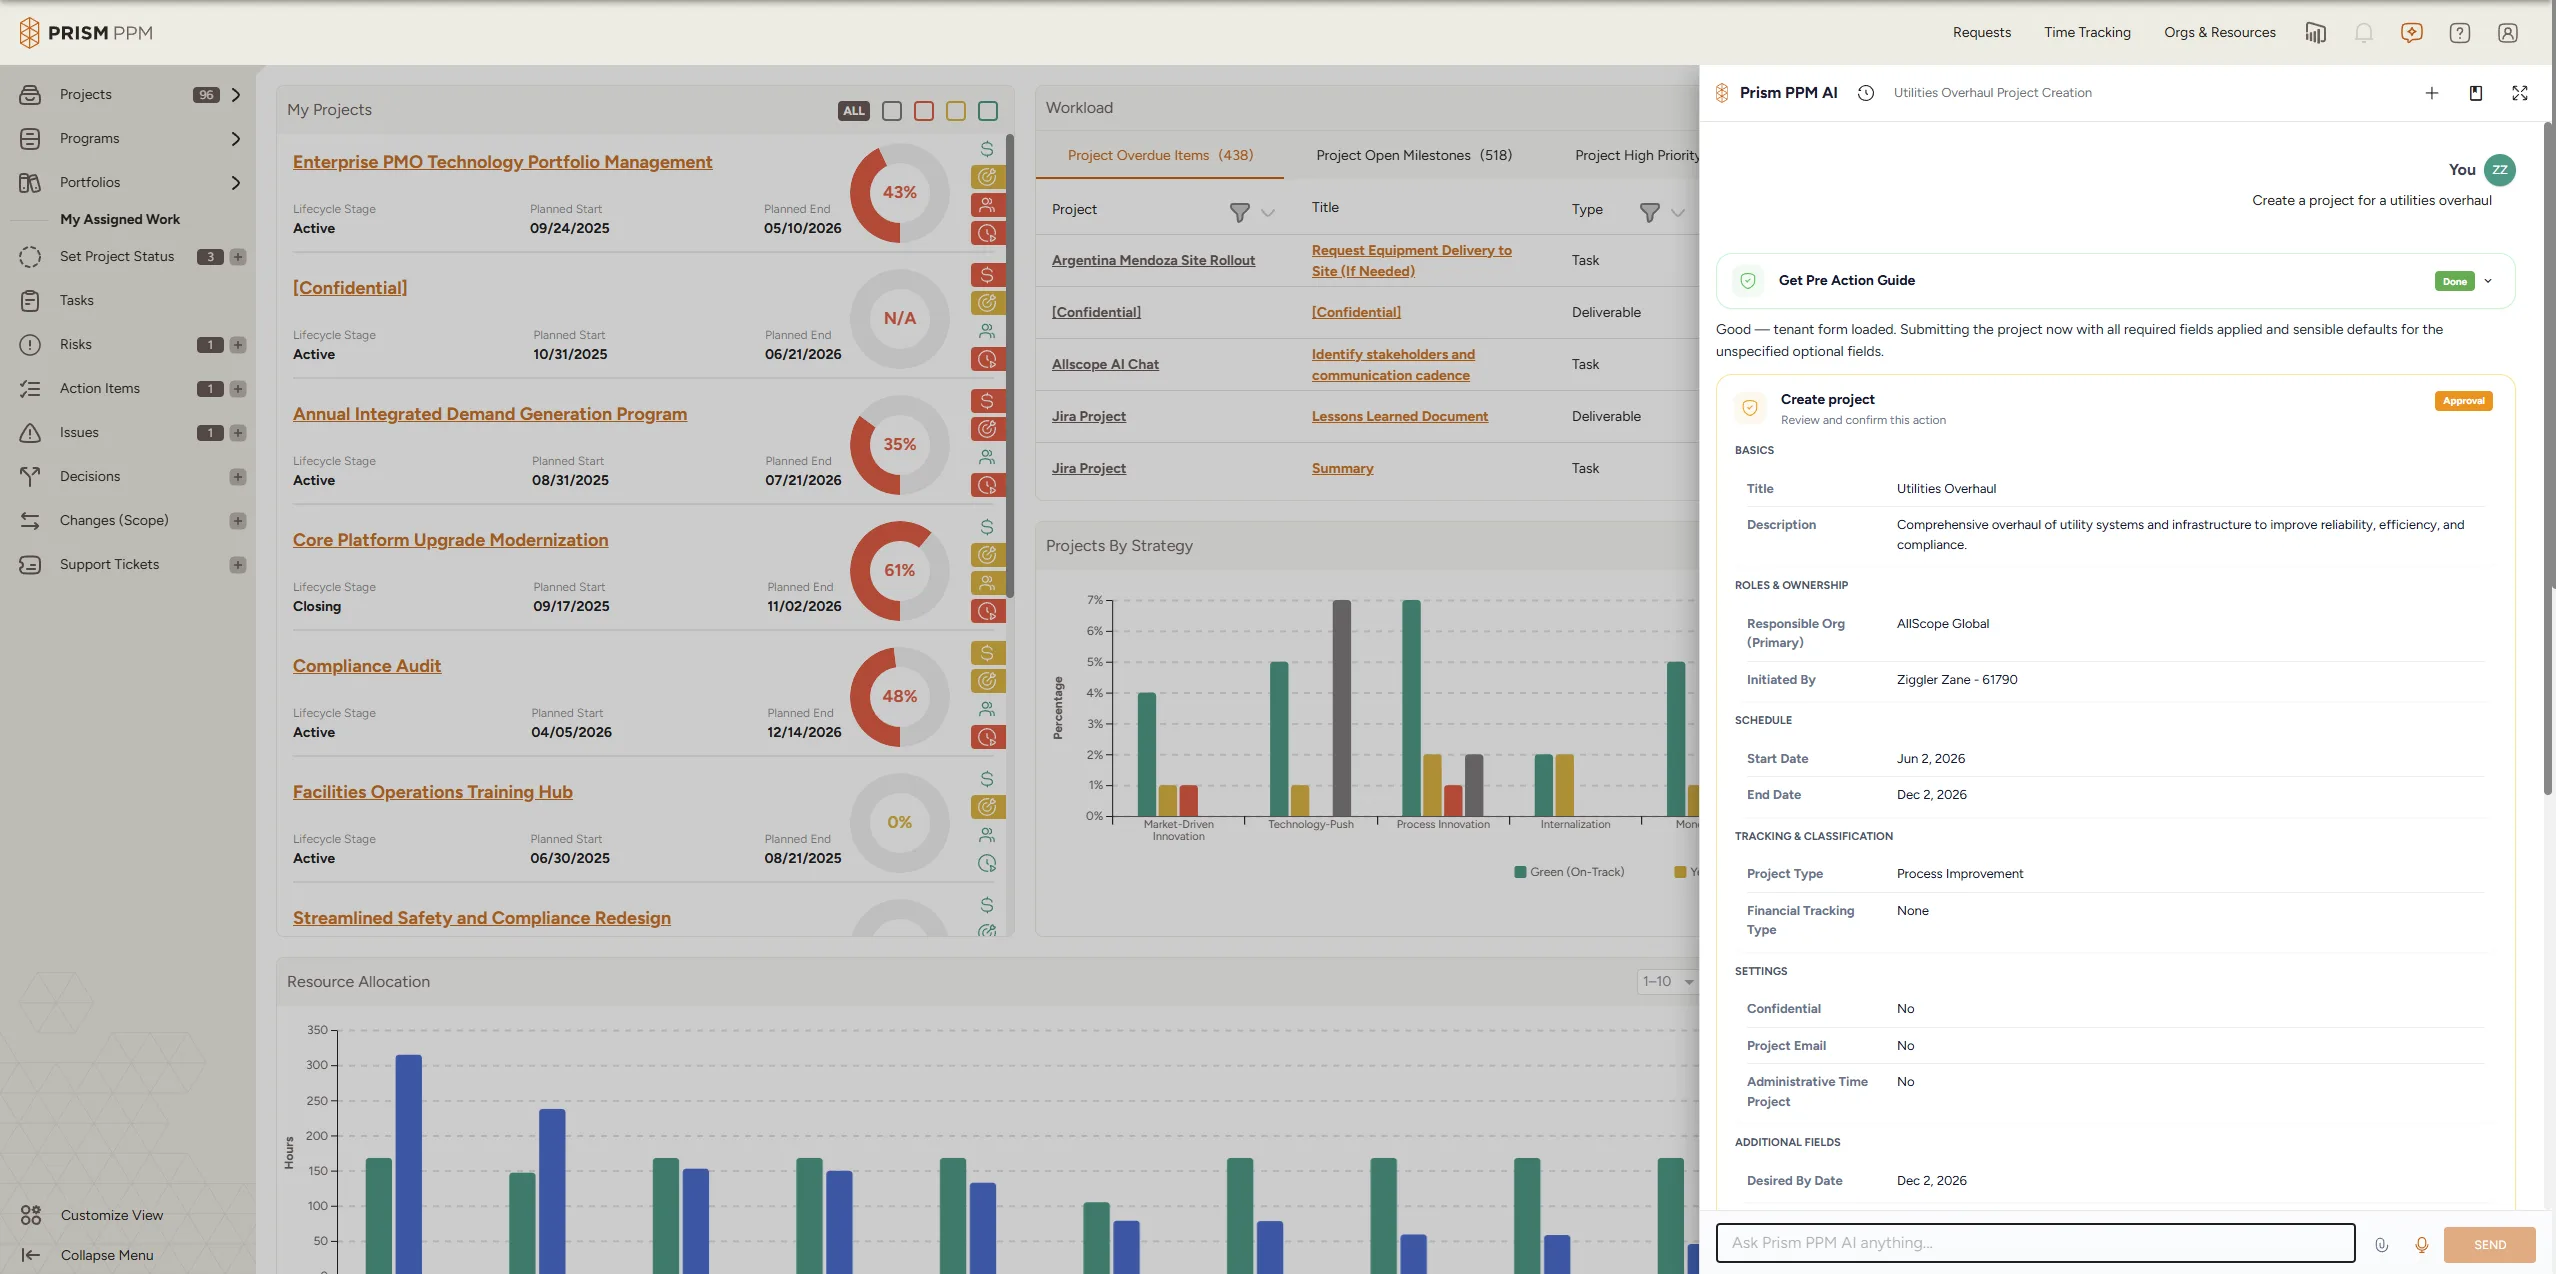Expand the Portfolios sidebar menu
This screenshot has height=1274, width=2556.
pos(236,183)
